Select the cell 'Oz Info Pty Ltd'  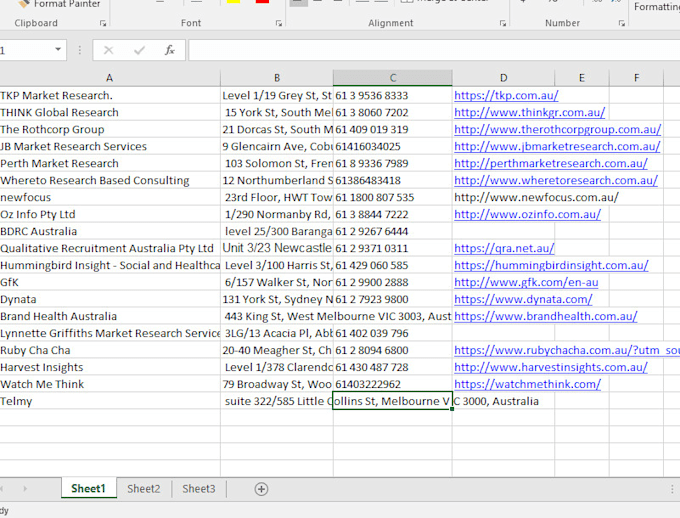click(110, 214)
